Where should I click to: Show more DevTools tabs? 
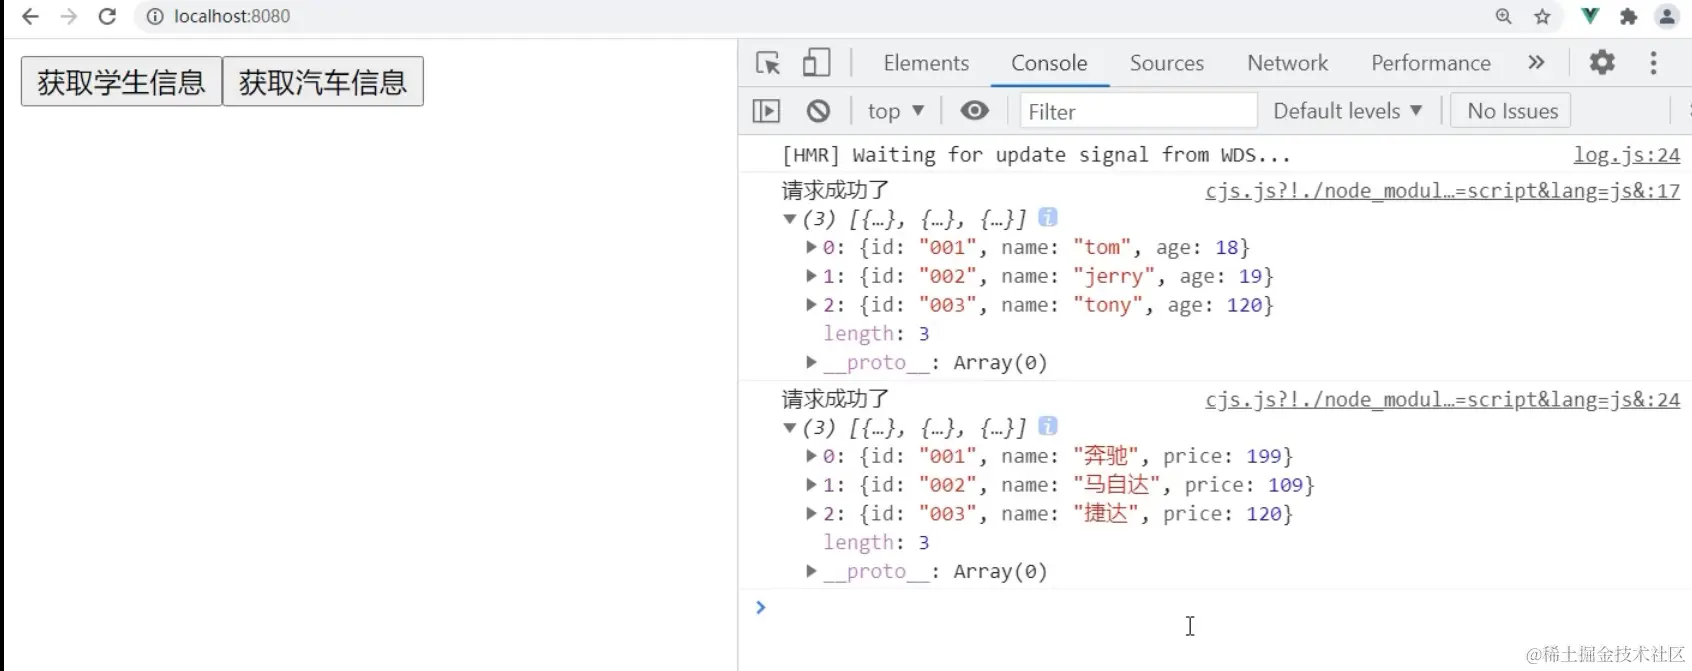tap(1536, 62)
